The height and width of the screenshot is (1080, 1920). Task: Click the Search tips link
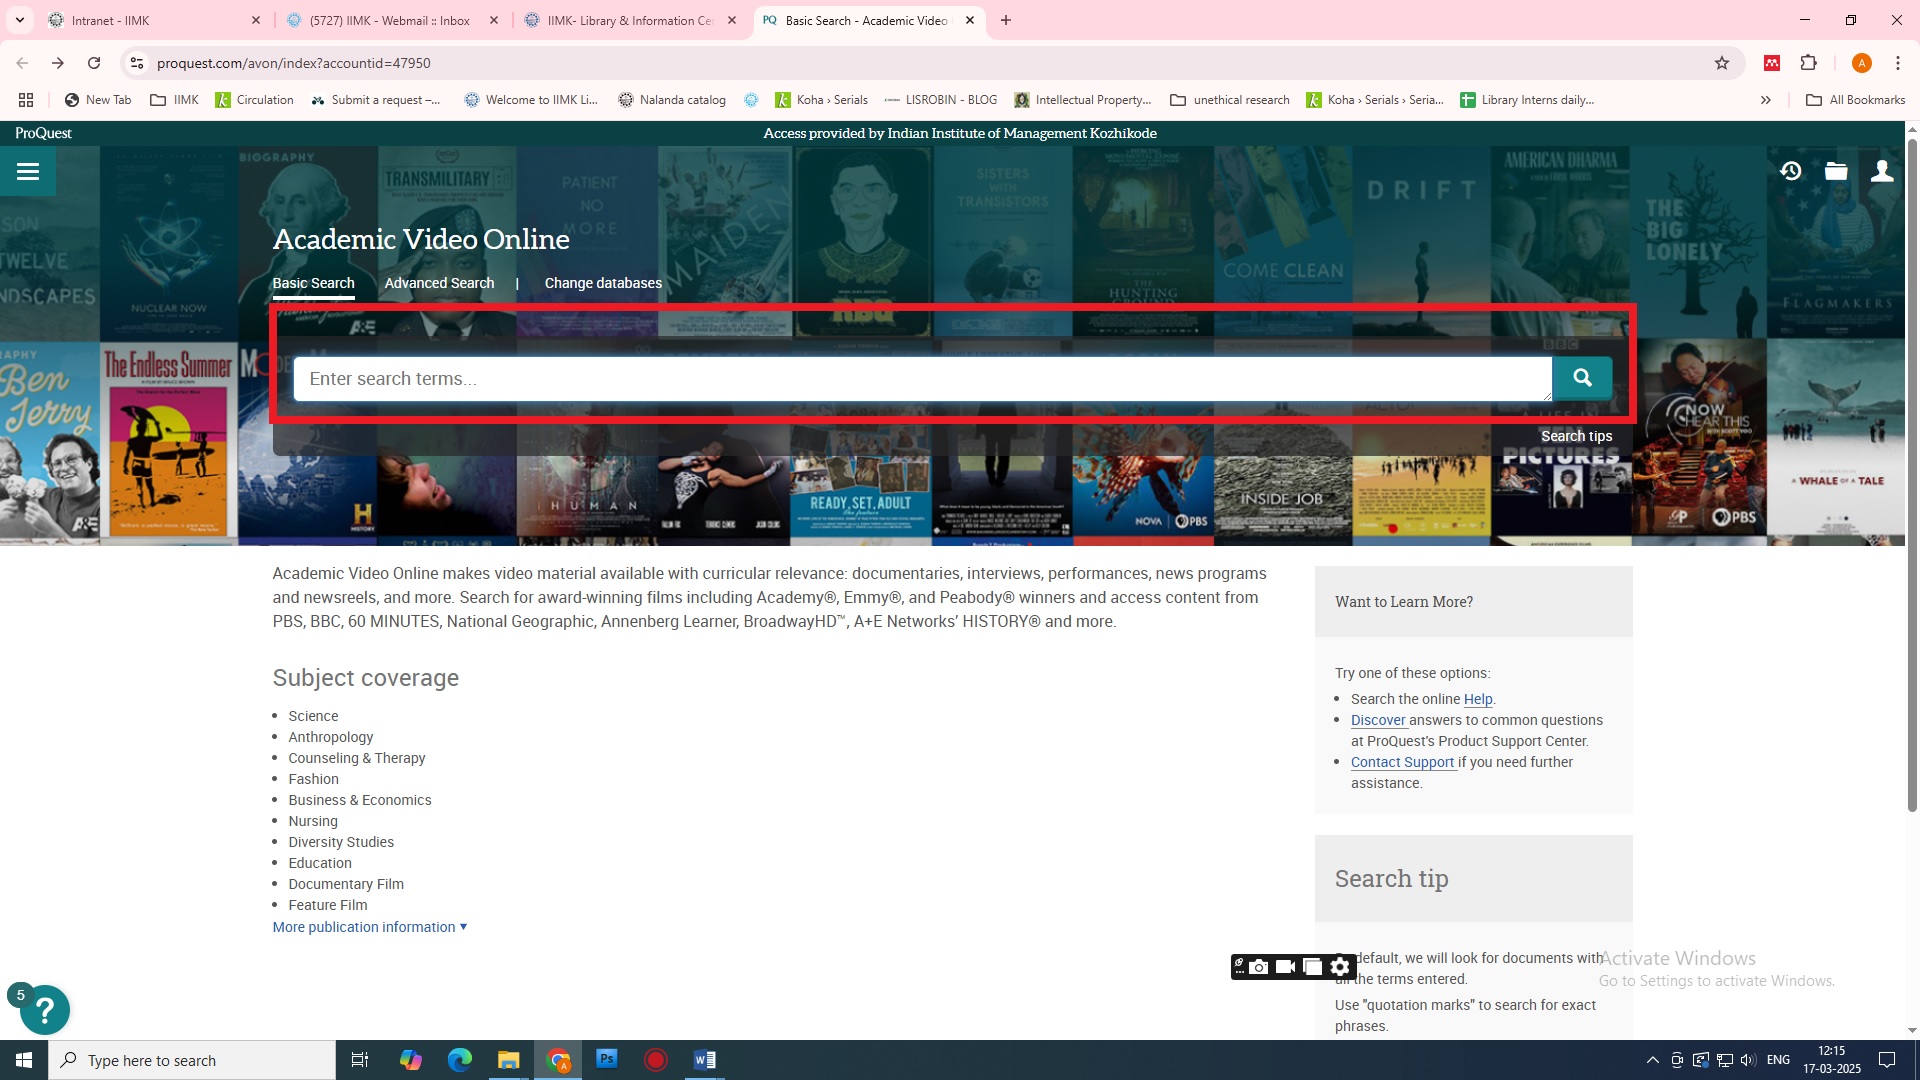coord(1576,436)
